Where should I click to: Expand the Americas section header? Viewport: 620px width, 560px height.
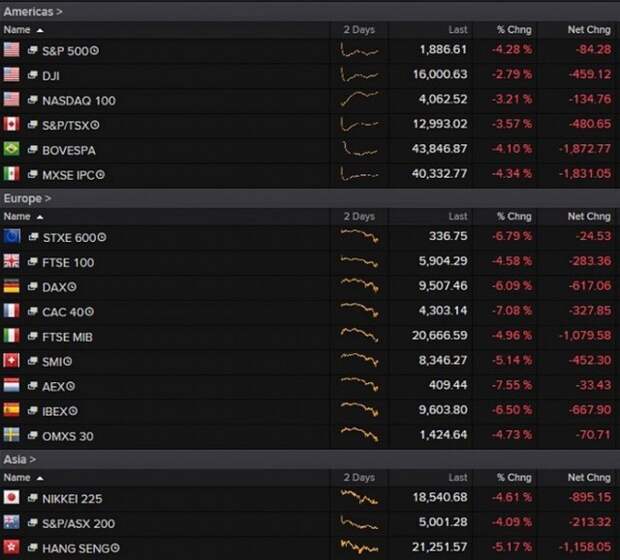pos(33,11)
